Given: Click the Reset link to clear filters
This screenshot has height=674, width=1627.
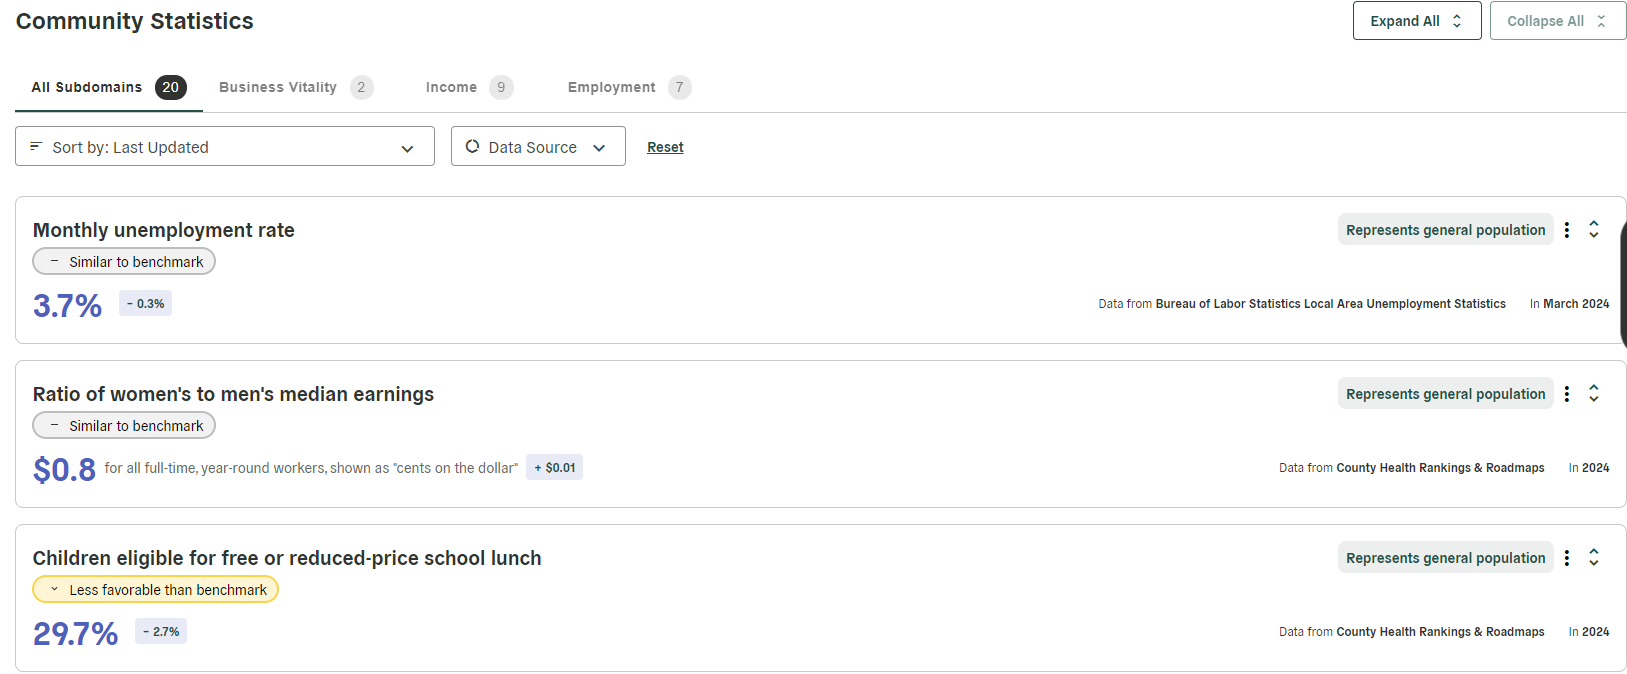Looking at the screenshot, I should pos(665,146).
